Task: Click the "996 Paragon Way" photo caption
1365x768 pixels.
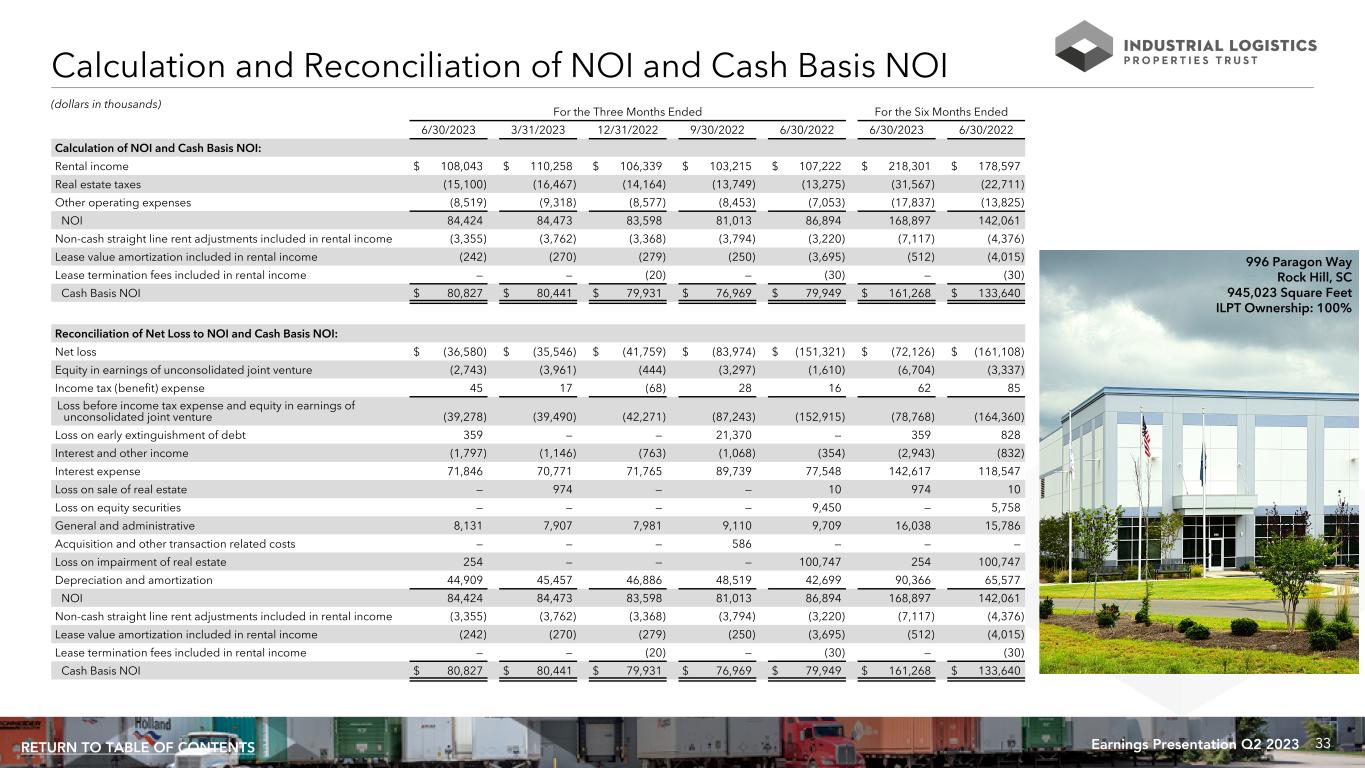Action: click(x=1301, y=260)
